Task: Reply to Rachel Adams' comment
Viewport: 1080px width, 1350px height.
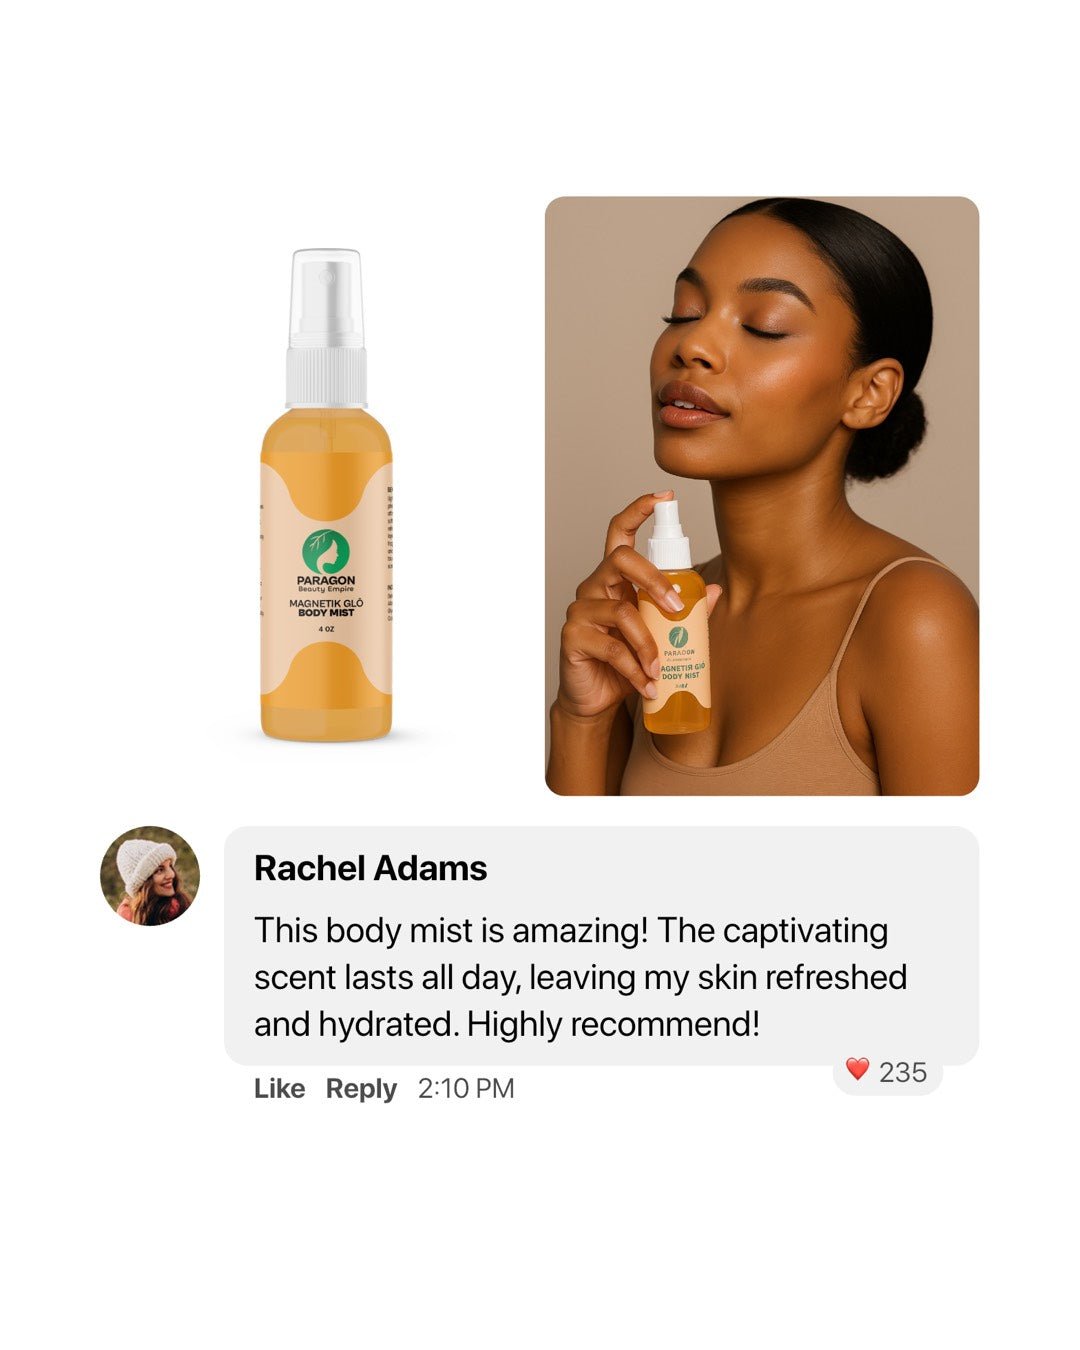Action: pos(361,1089)
